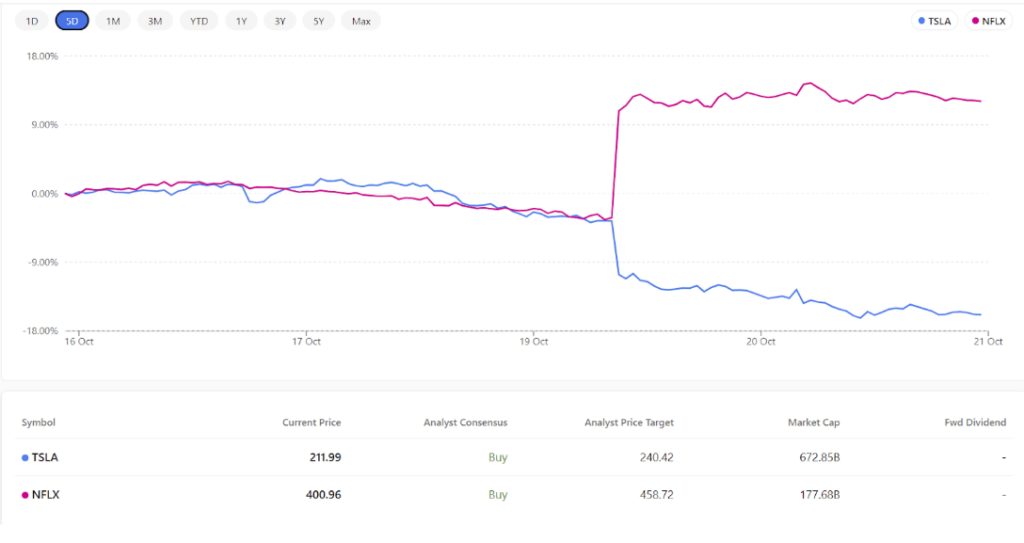Click the Current Price column header
1024x543 pixels.
click(x=312, y=422)
